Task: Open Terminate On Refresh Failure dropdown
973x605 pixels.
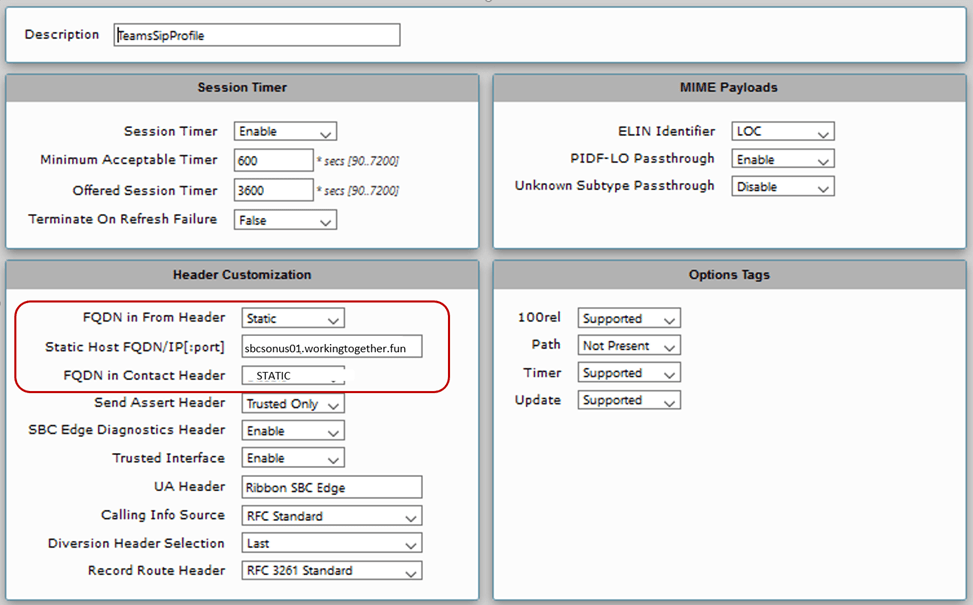Action: (x=285, y=220)
